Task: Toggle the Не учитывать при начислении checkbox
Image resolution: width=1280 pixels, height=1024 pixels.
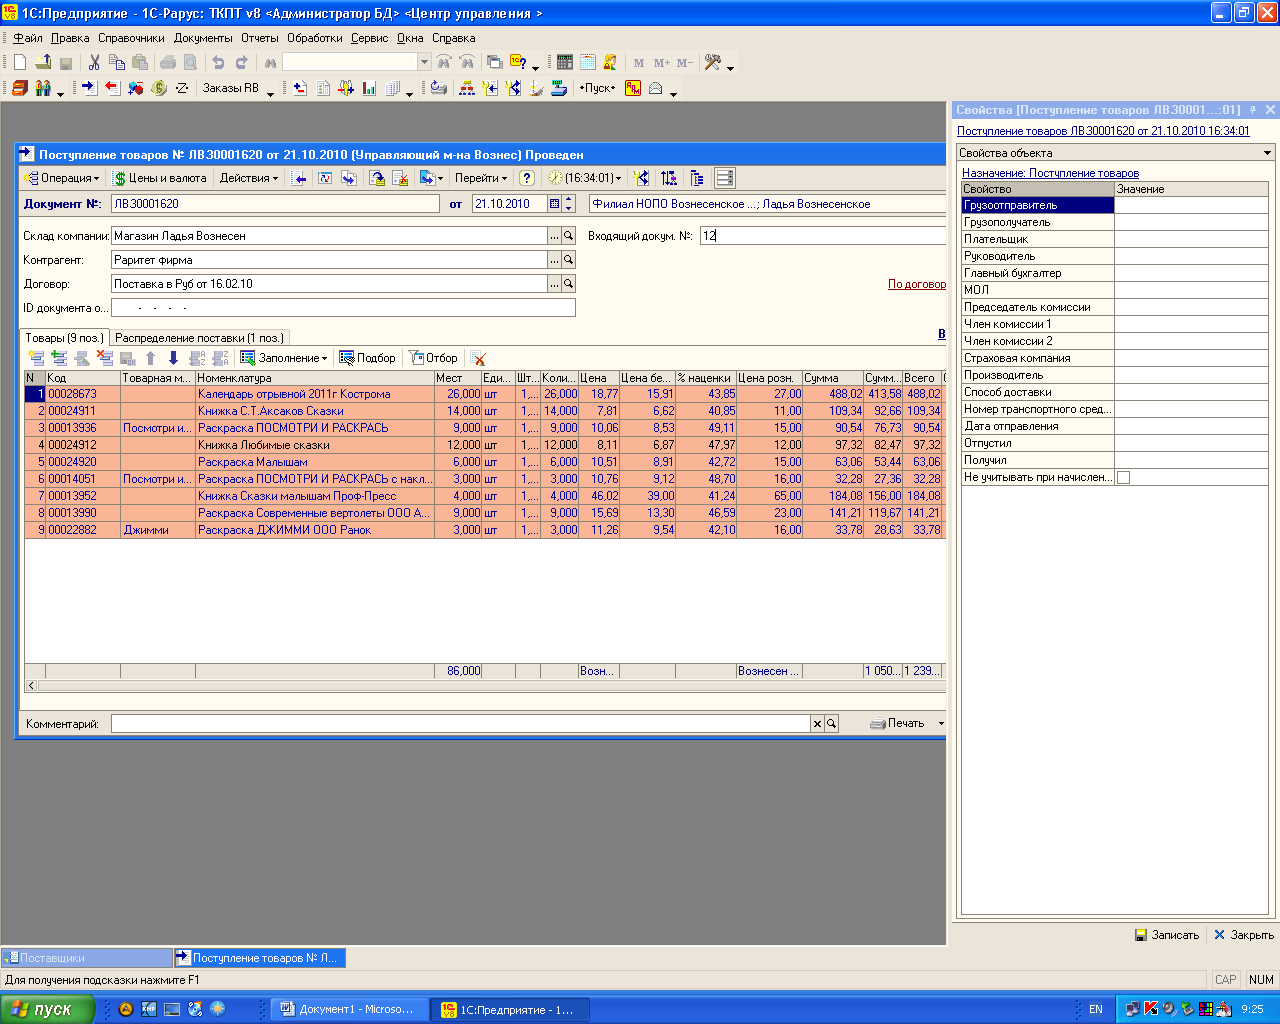Action: [1123, 478]
